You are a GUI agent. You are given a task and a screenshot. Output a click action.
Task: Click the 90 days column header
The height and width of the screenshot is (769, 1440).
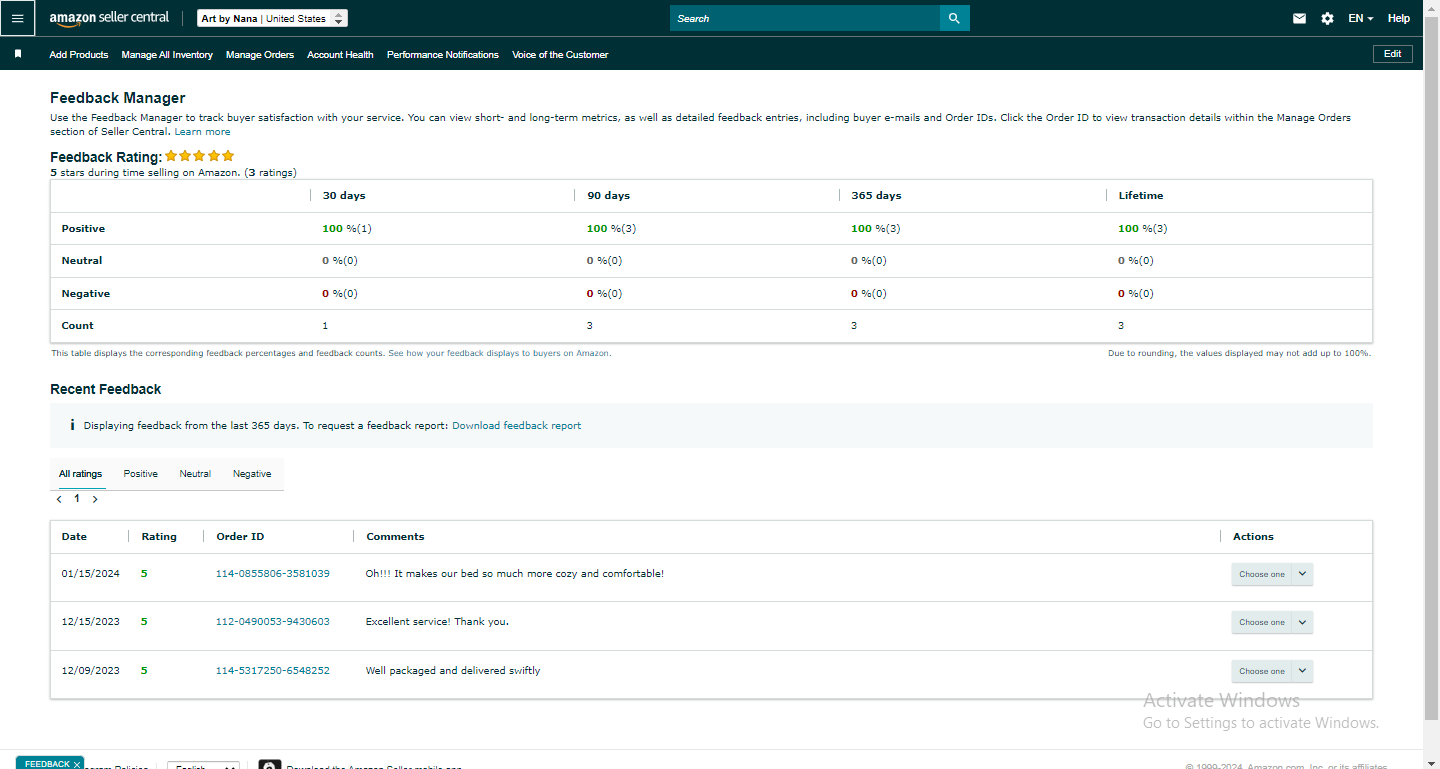click(x=608, y=196)
